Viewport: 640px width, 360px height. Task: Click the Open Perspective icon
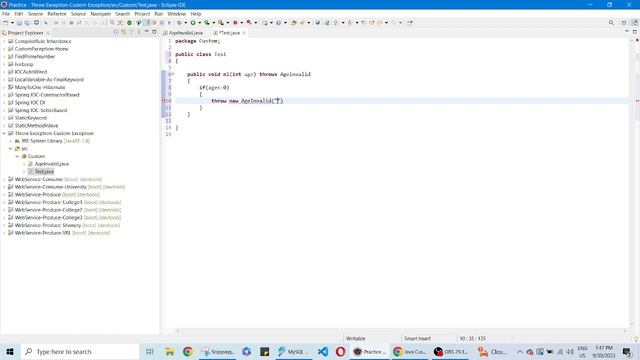tap(624, 23)
